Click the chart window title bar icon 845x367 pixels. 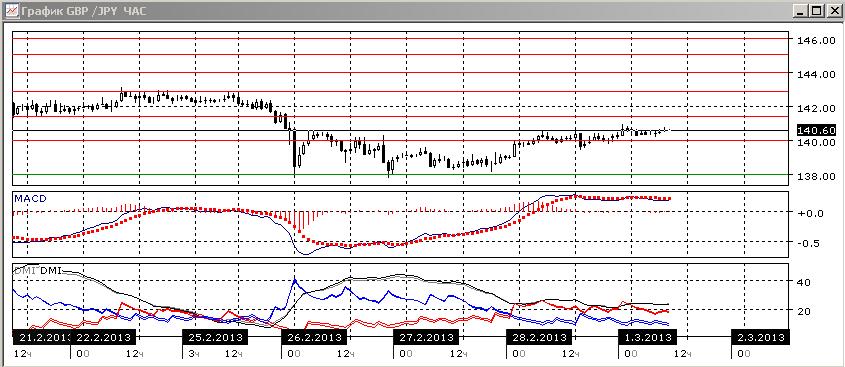11,10
